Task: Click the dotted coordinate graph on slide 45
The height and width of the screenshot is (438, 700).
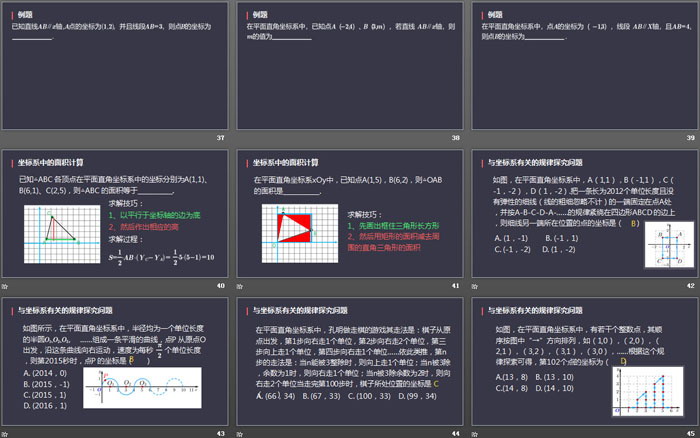Action: [652, 395]
